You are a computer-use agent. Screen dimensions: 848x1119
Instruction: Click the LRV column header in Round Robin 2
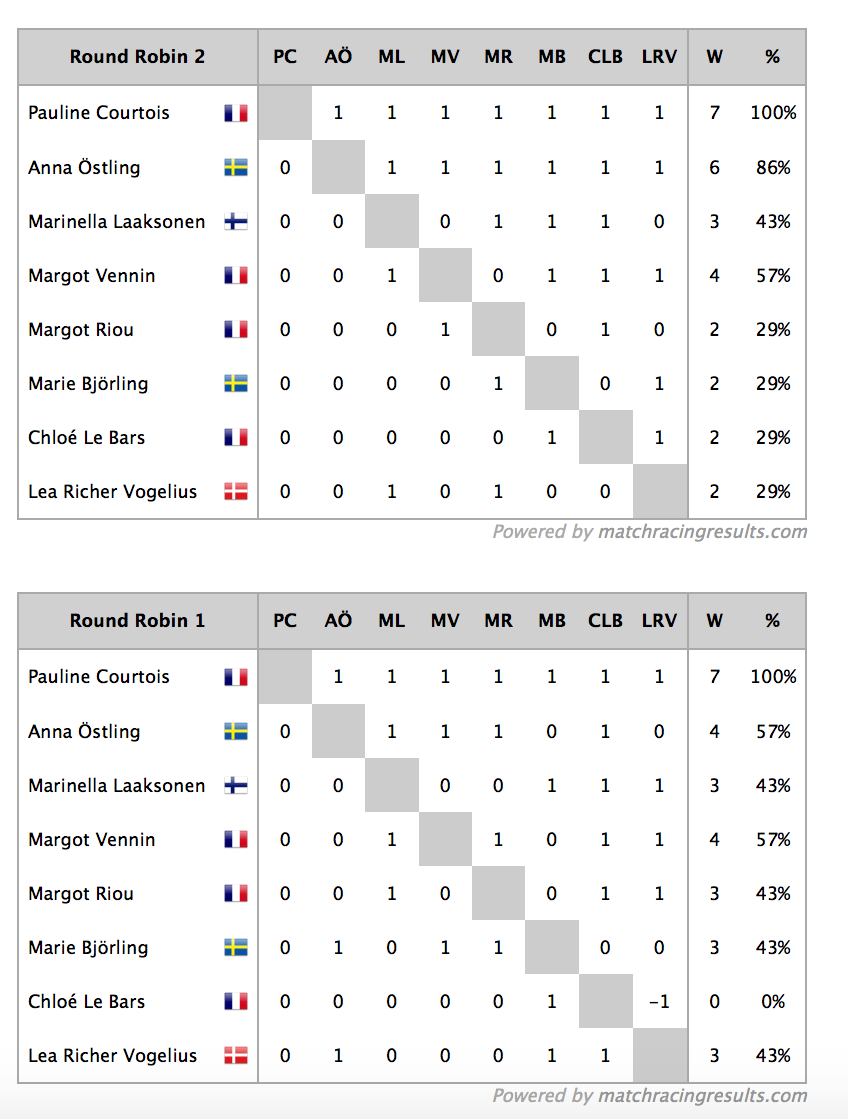coord(659,56)
